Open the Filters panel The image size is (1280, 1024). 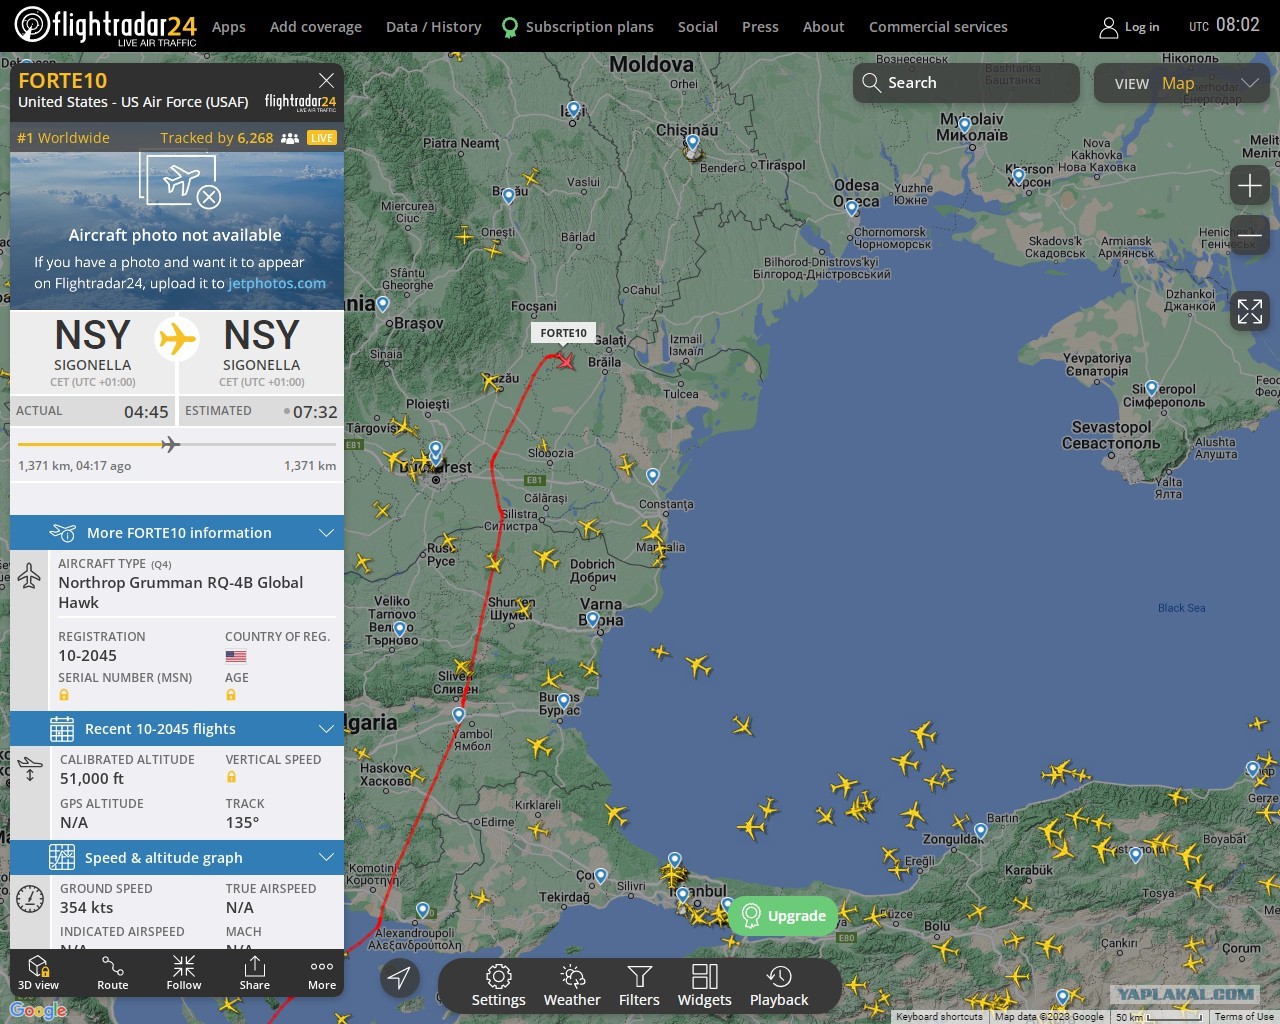click(639, 986)
